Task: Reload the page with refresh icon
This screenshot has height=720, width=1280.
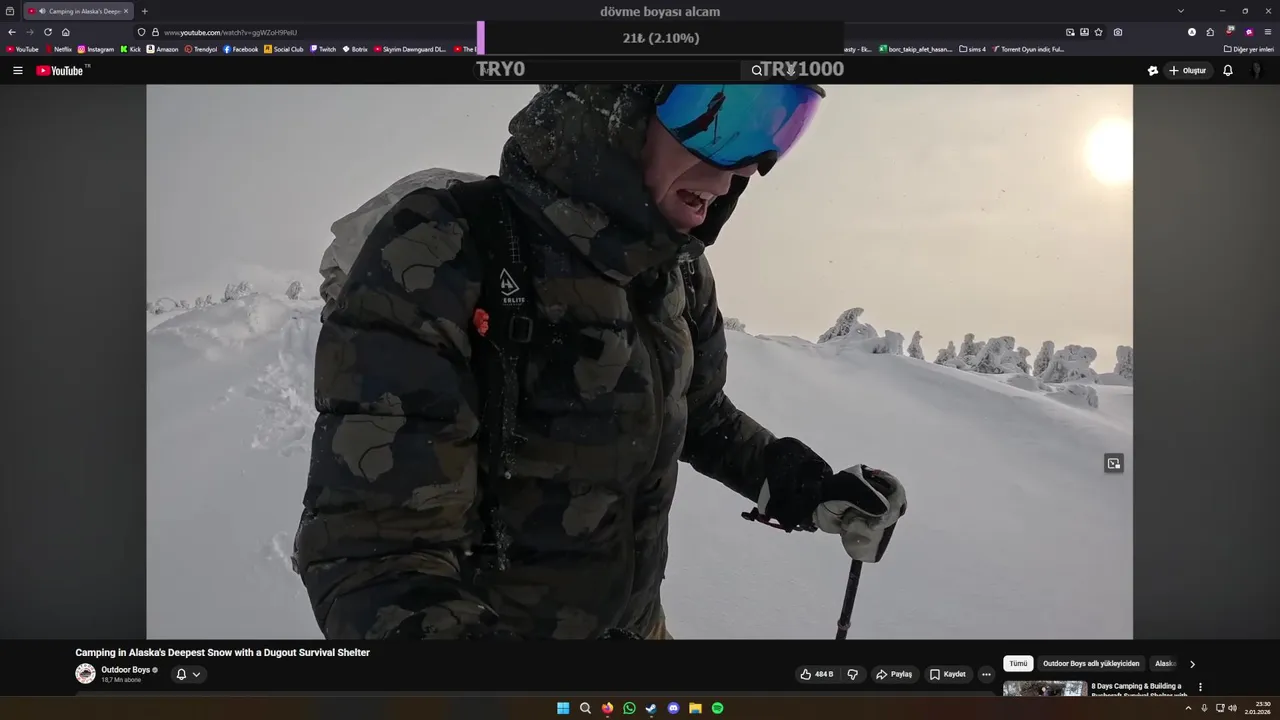Action: (47, 32)
